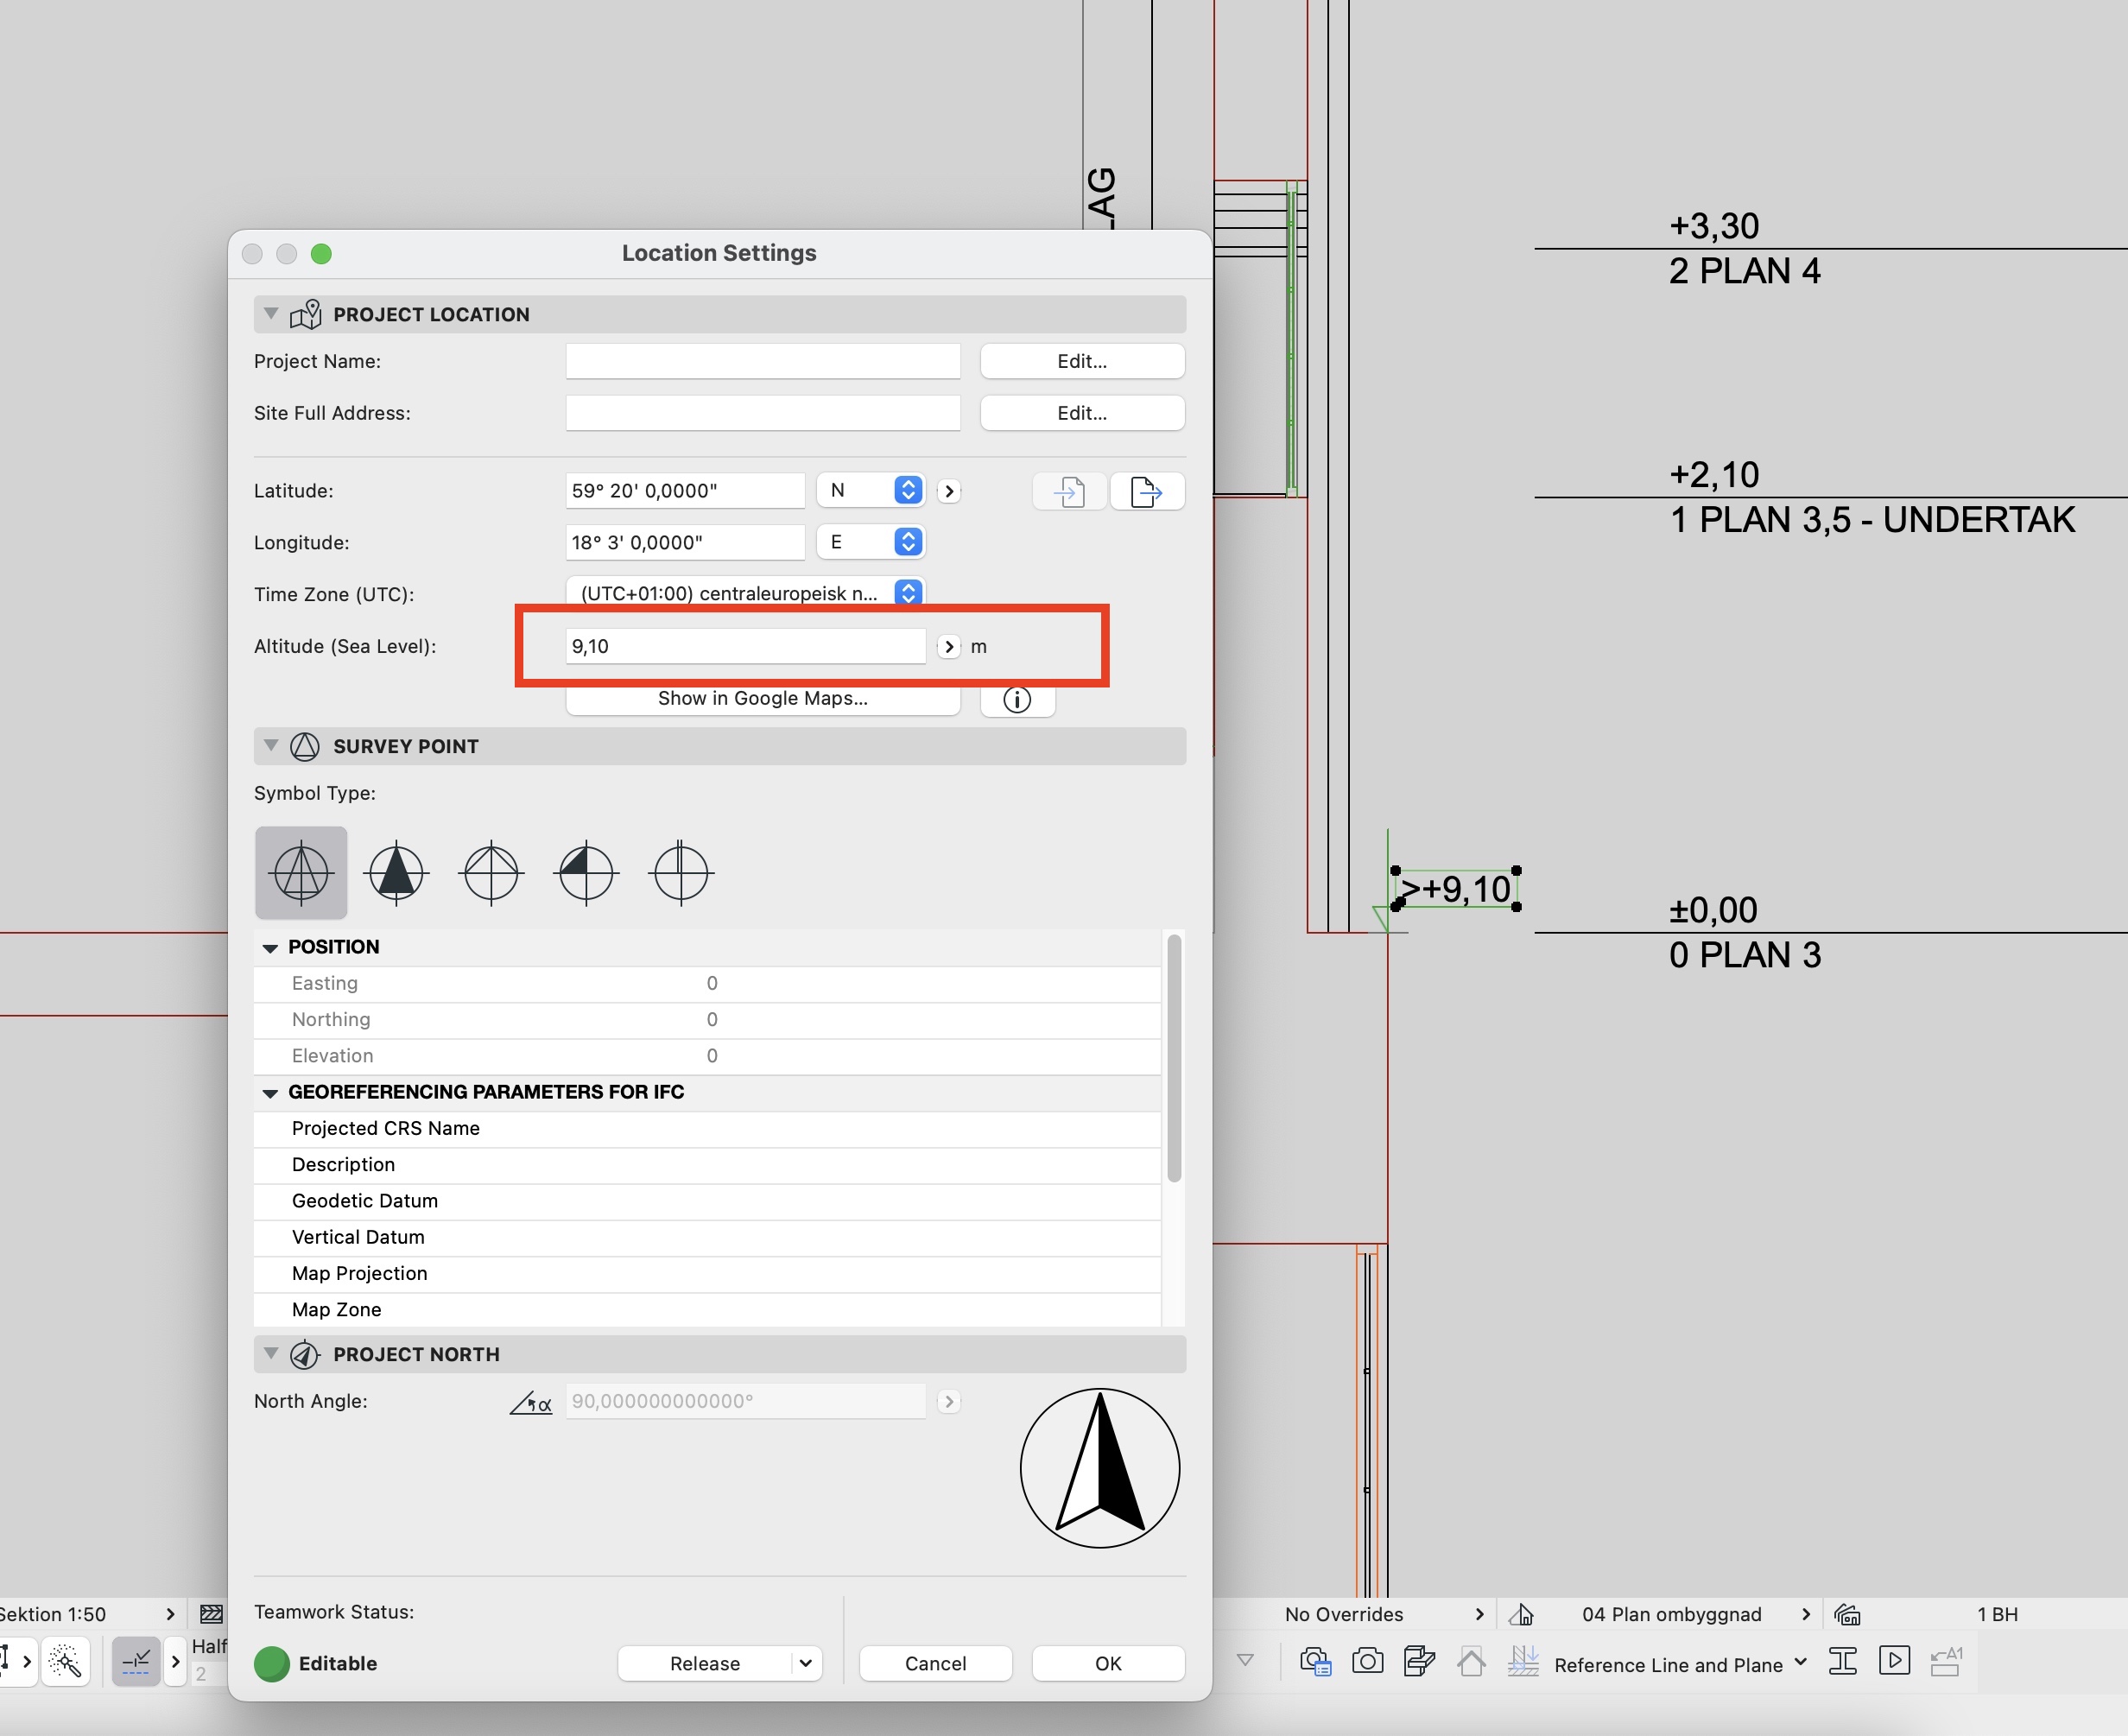
Task: Open Reference Line and Plane menu
Action: (x=1679, y=1664)
